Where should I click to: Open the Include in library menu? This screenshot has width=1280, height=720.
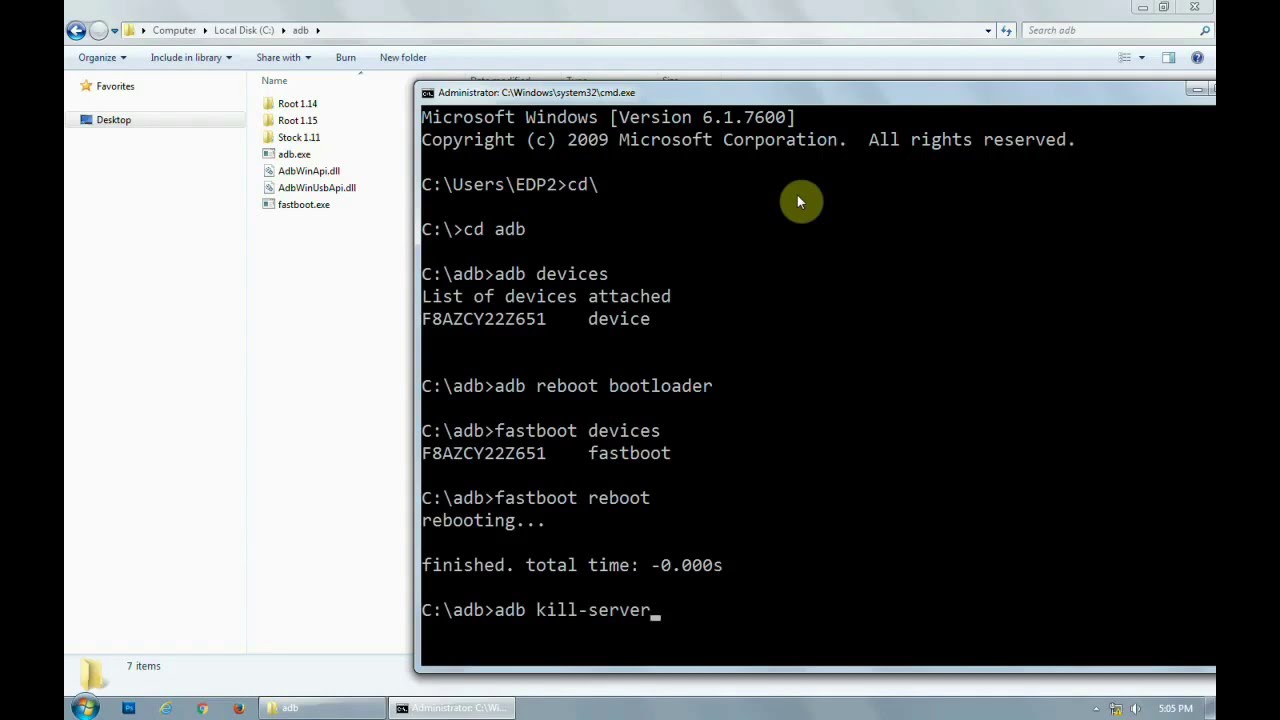point(191,57)
